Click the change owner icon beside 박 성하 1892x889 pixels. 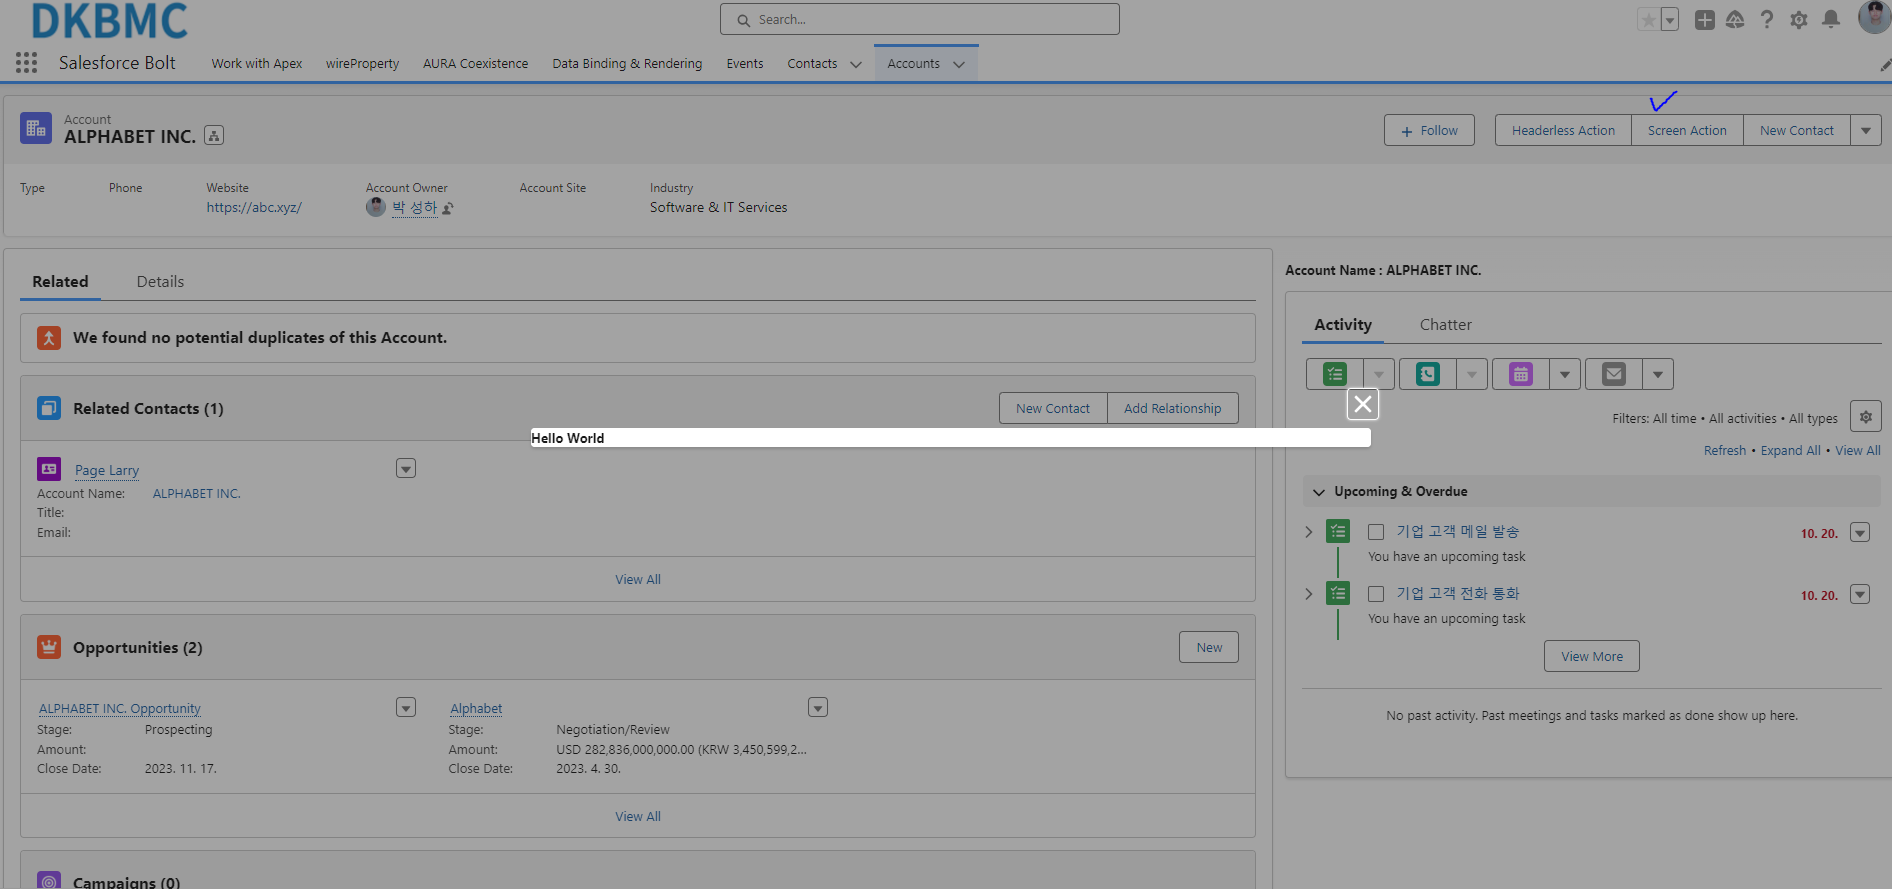pos(448,208)
